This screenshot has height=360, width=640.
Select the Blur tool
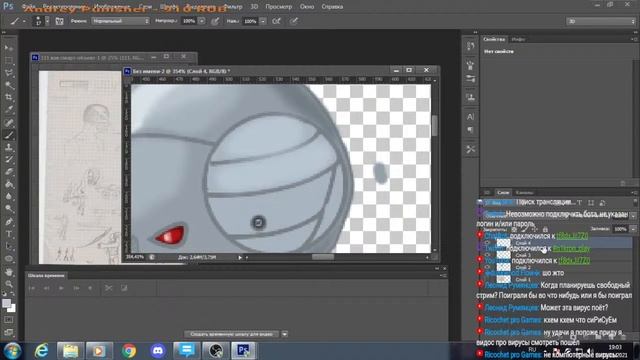pyautogui.click(x=9, y=196)
